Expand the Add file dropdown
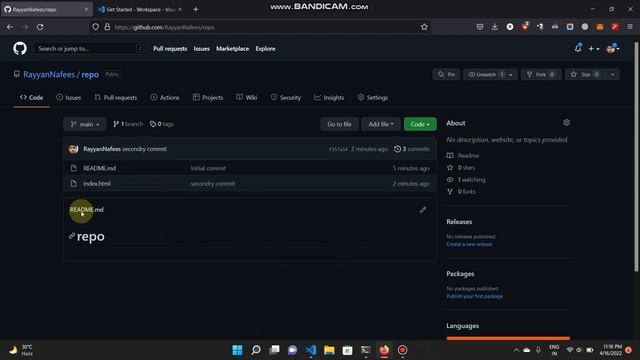 381,124
